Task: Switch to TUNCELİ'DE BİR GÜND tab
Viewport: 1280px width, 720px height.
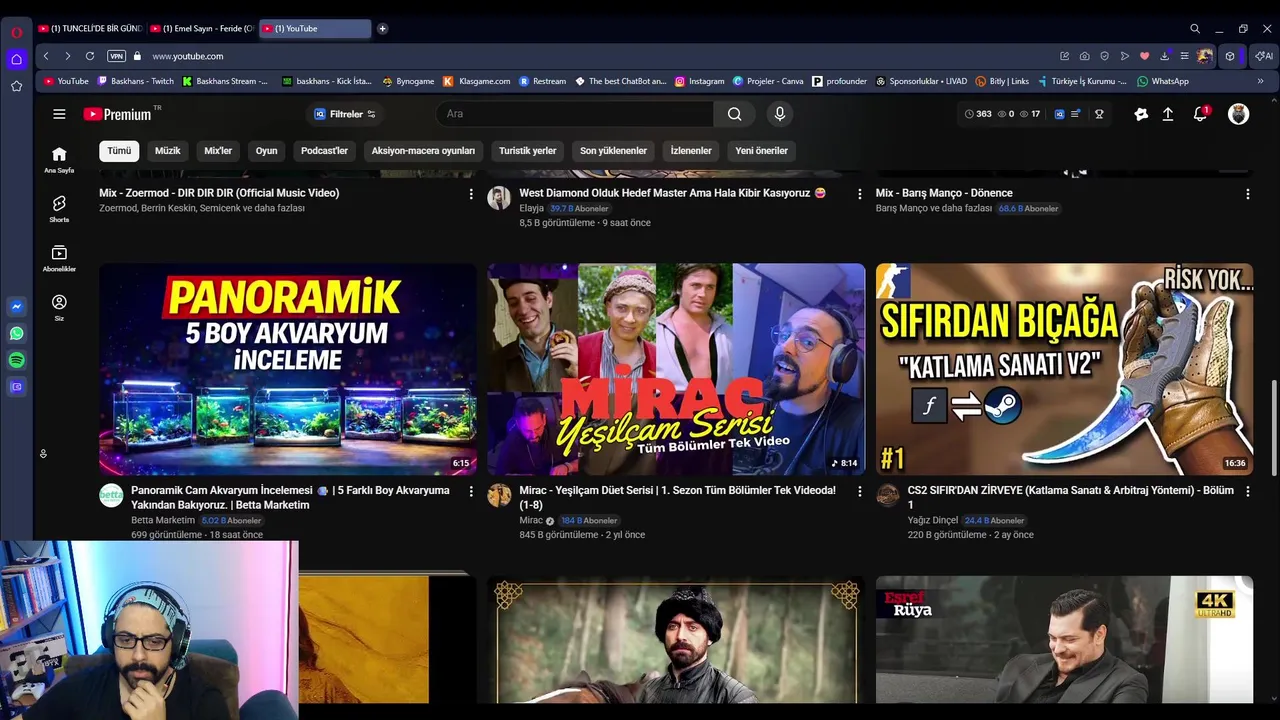Action: click(90, 28)
